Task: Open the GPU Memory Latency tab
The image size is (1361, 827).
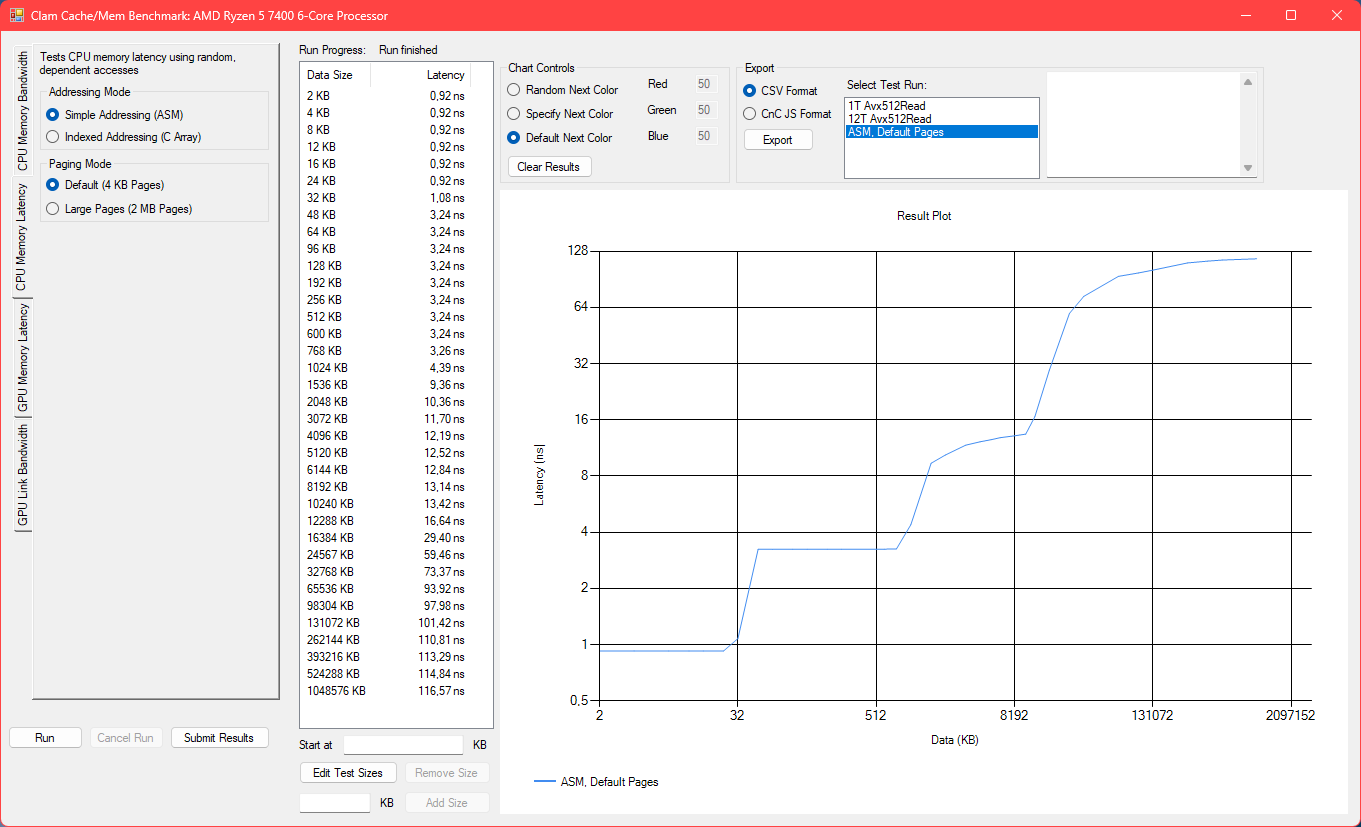Action: pyautogui.click(x=23, y=358)
